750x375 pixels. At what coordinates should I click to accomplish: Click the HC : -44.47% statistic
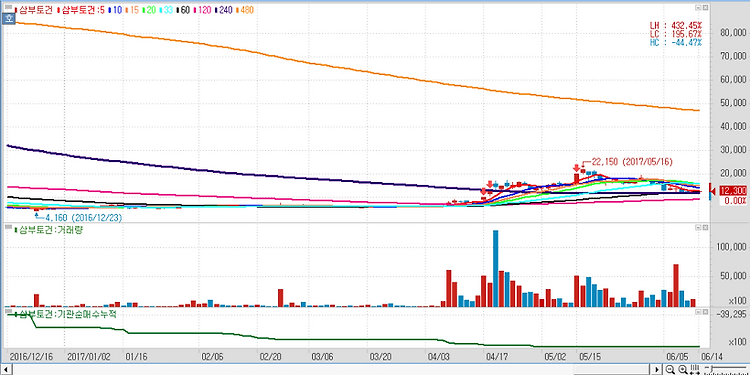(x=675, y=43)
